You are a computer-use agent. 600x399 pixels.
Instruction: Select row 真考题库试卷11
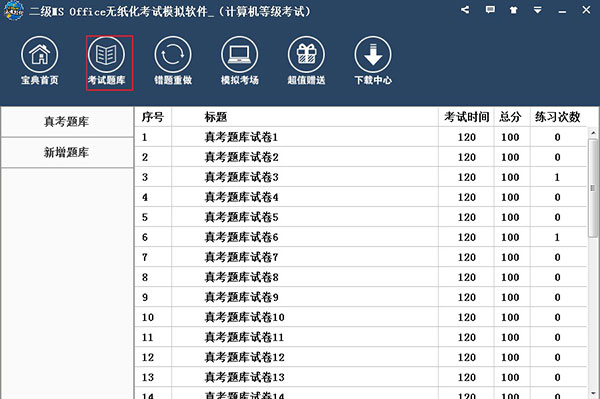361,337
